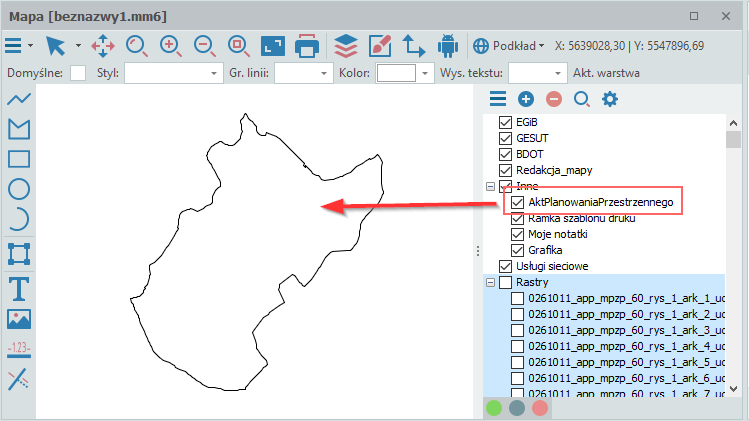Click the Android export icon
This screenshot has height=421, width=749.
(447, 46)
